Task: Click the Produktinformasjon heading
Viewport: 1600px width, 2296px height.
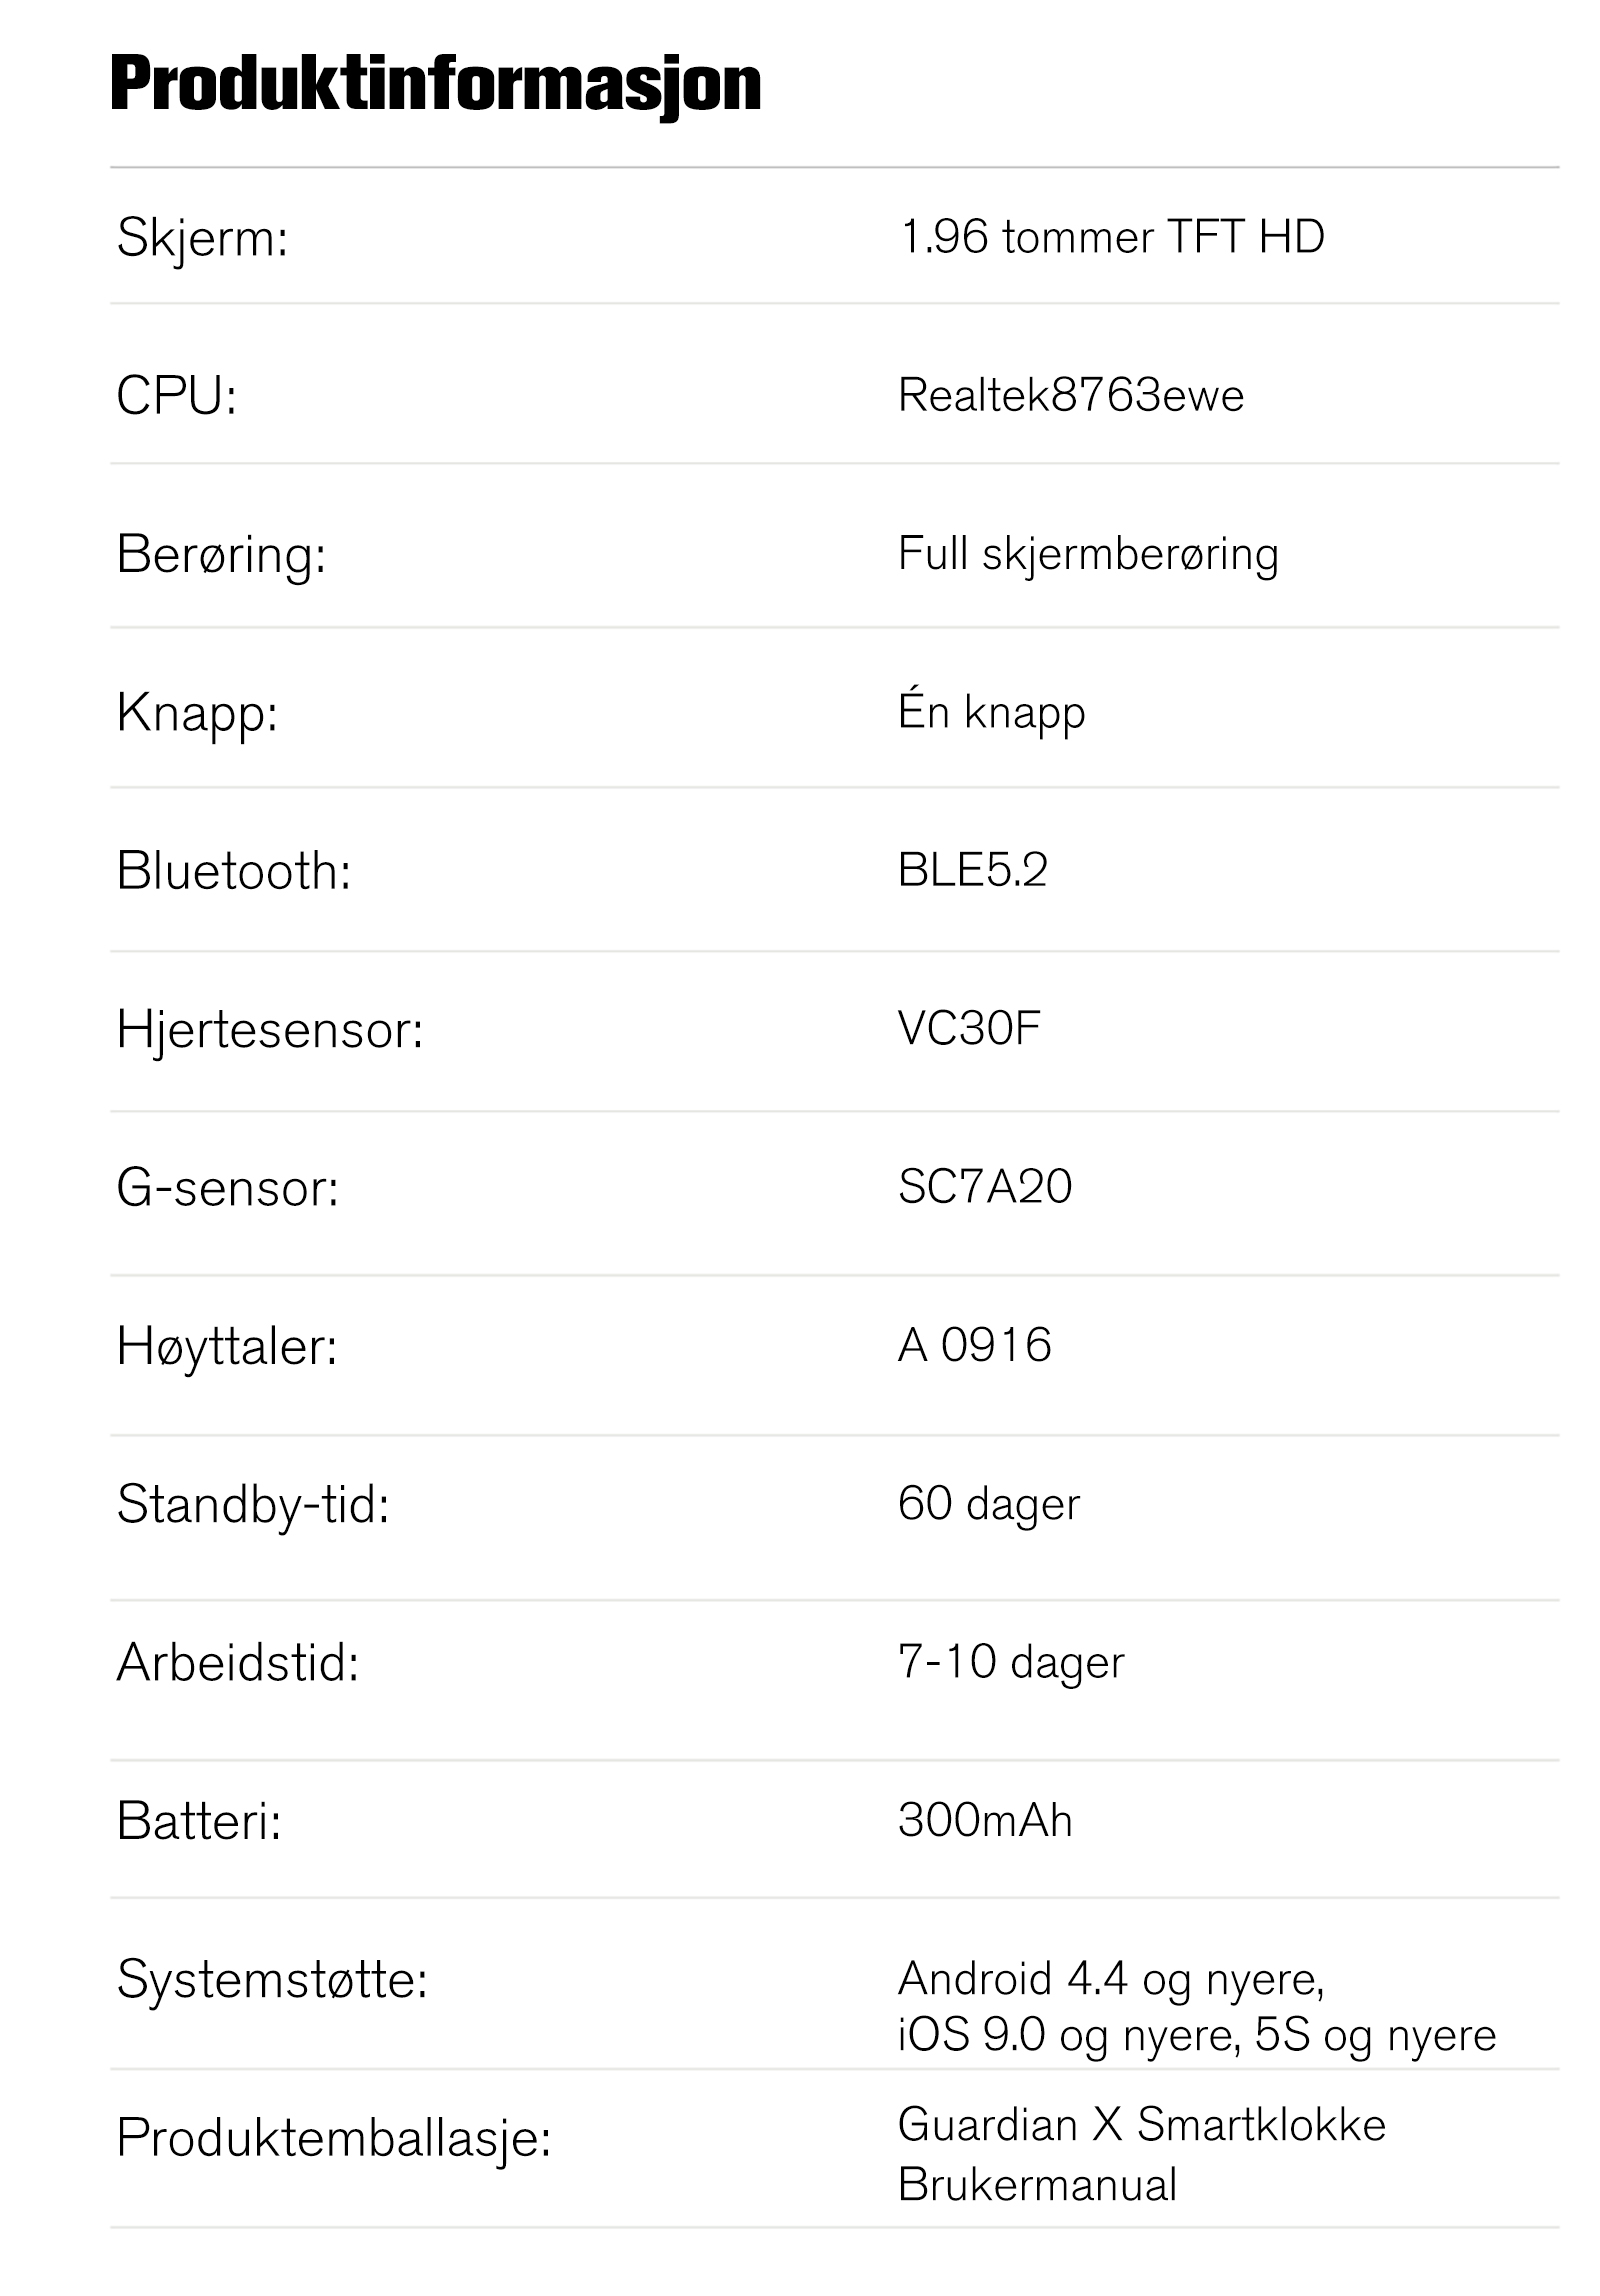Action: 436,84
